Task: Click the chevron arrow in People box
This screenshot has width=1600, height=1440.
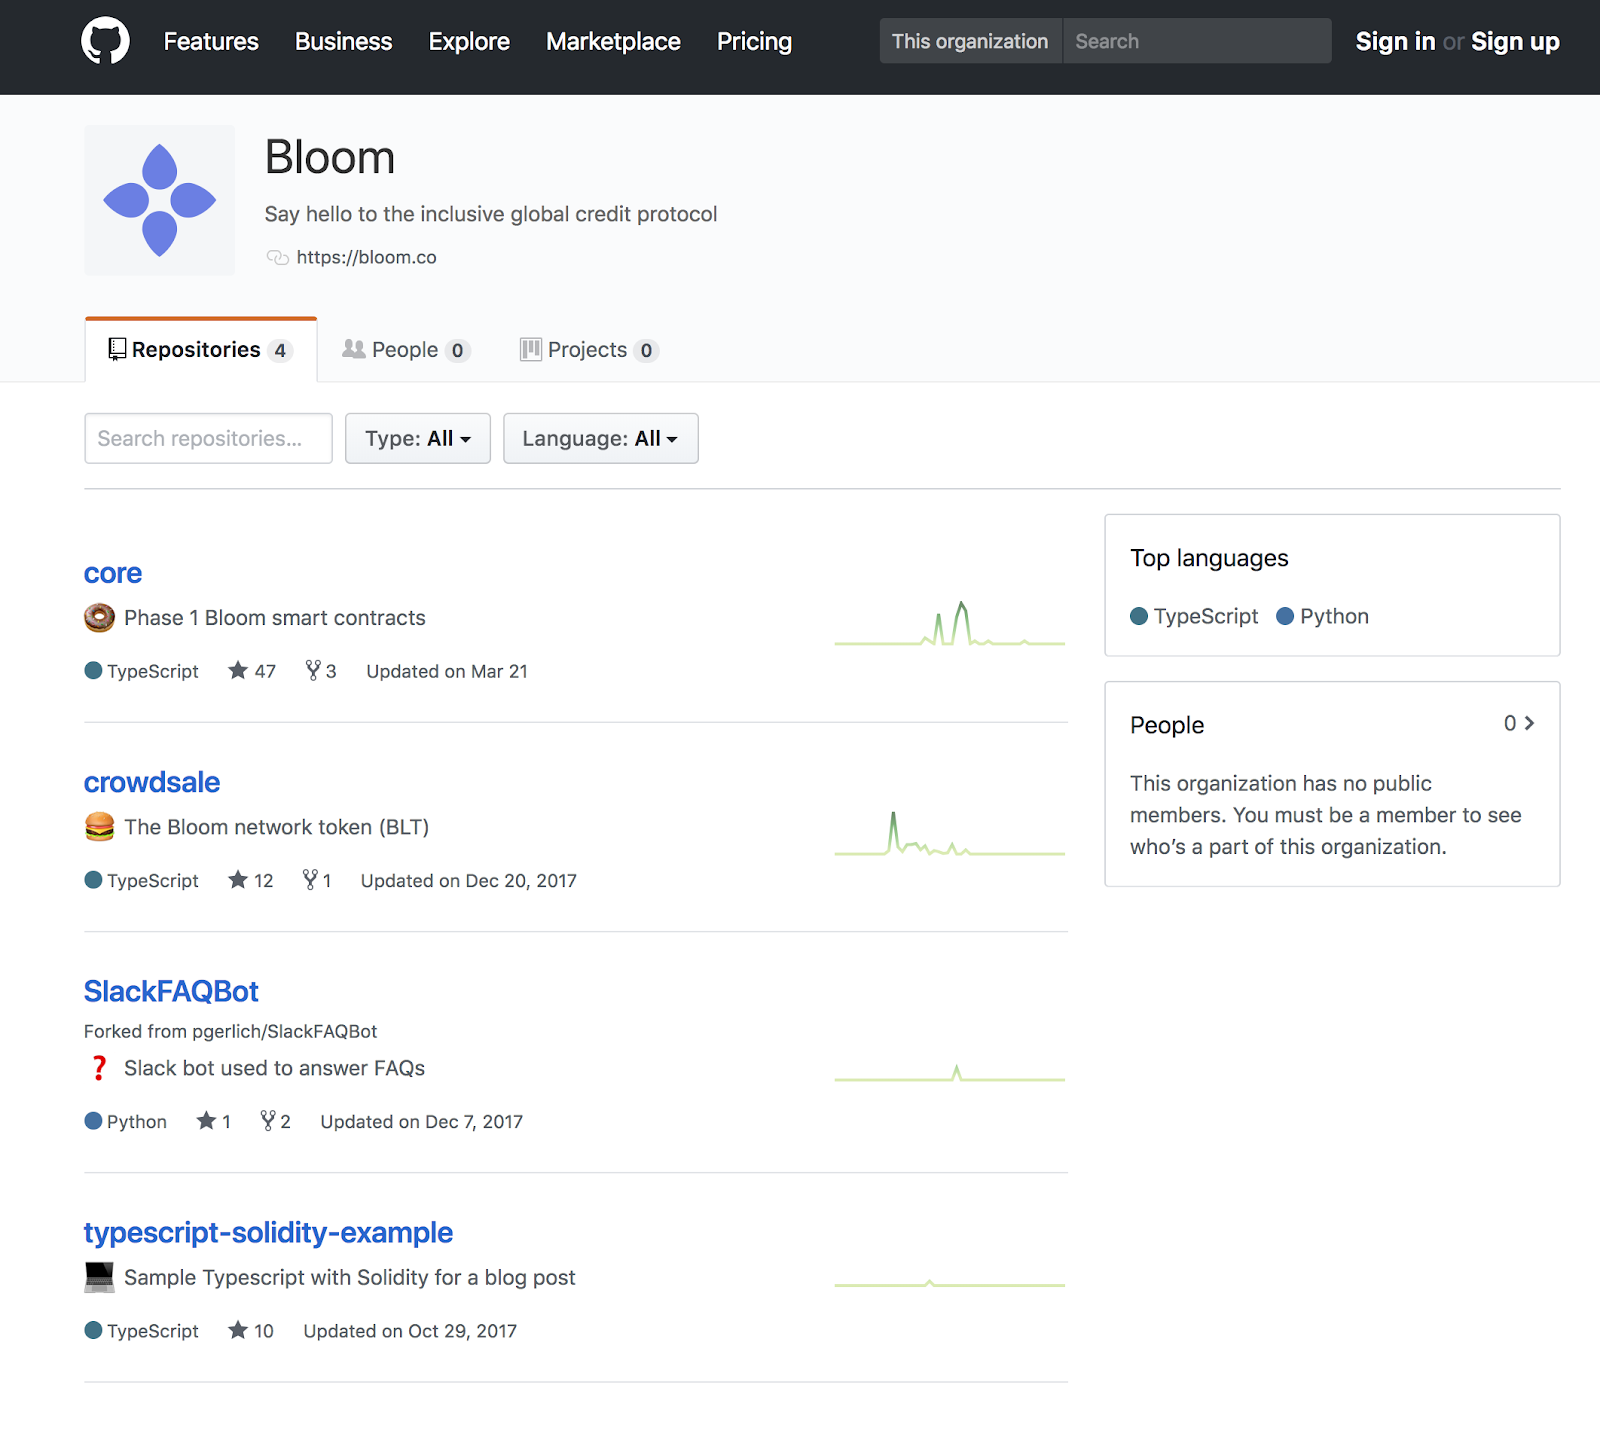Action: click(1529, 723)
